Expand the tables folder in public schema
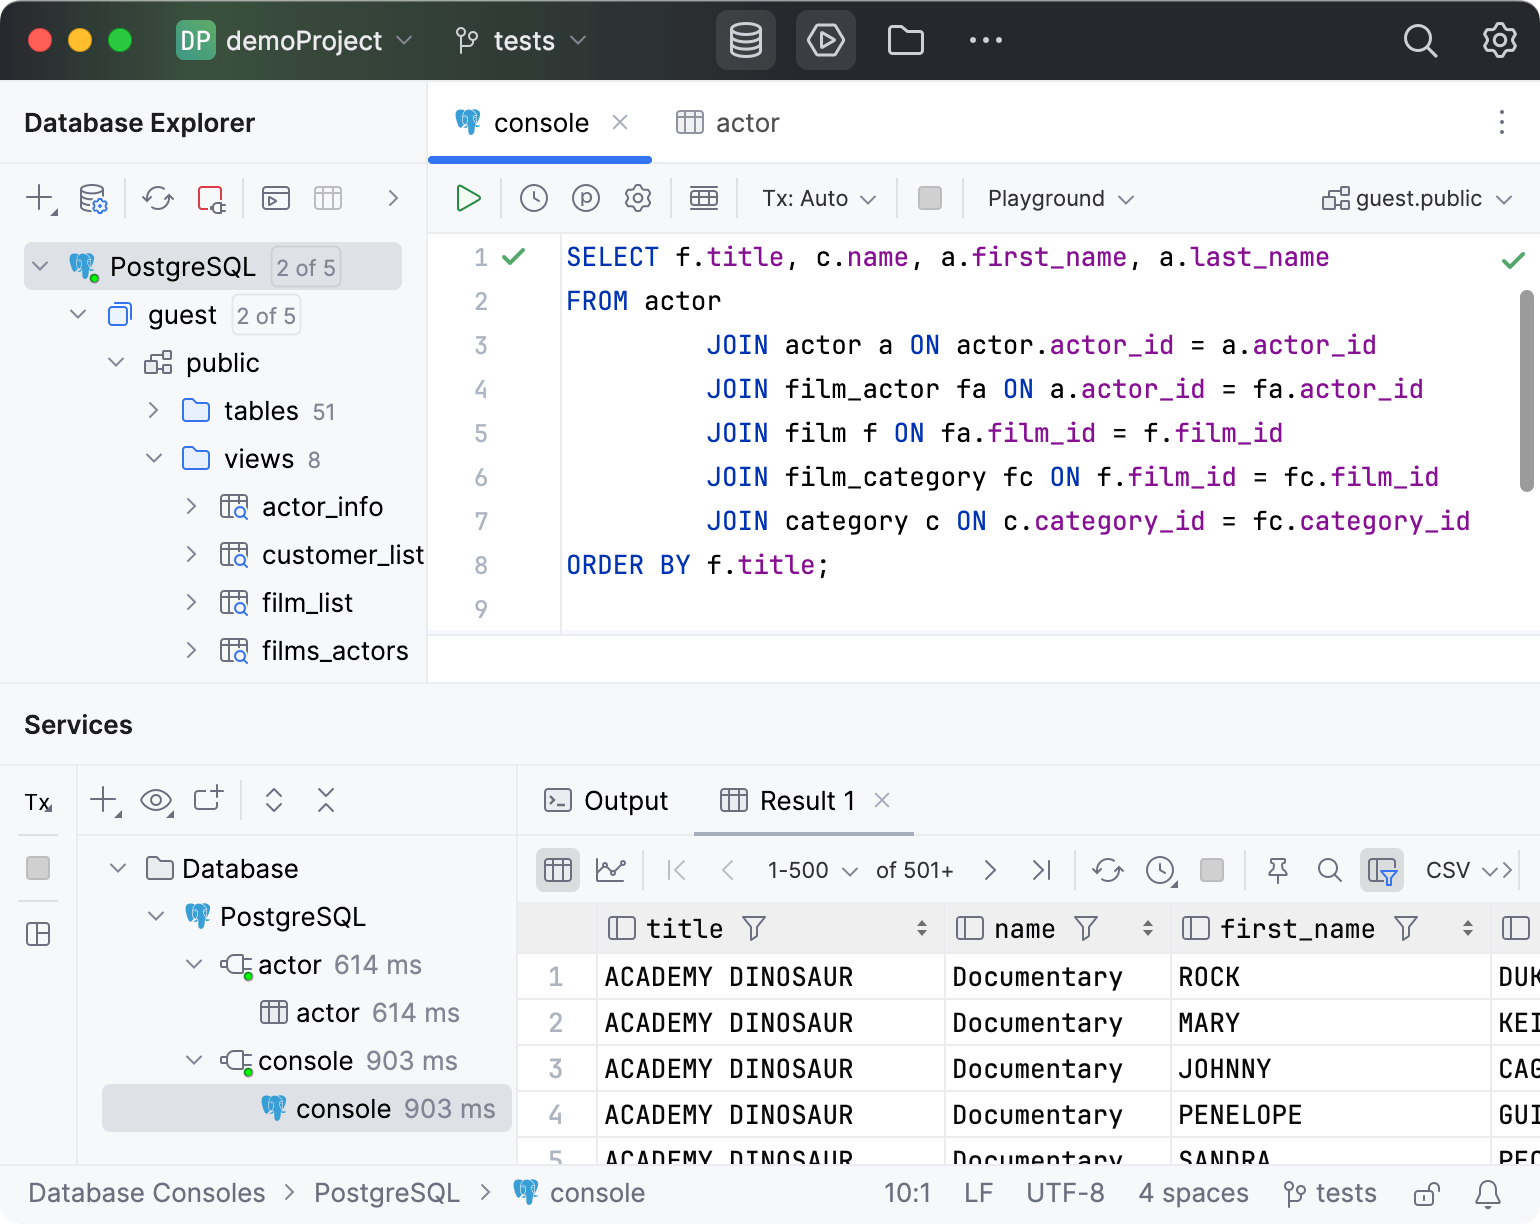1540x1224 pixels. click(154, 410)
